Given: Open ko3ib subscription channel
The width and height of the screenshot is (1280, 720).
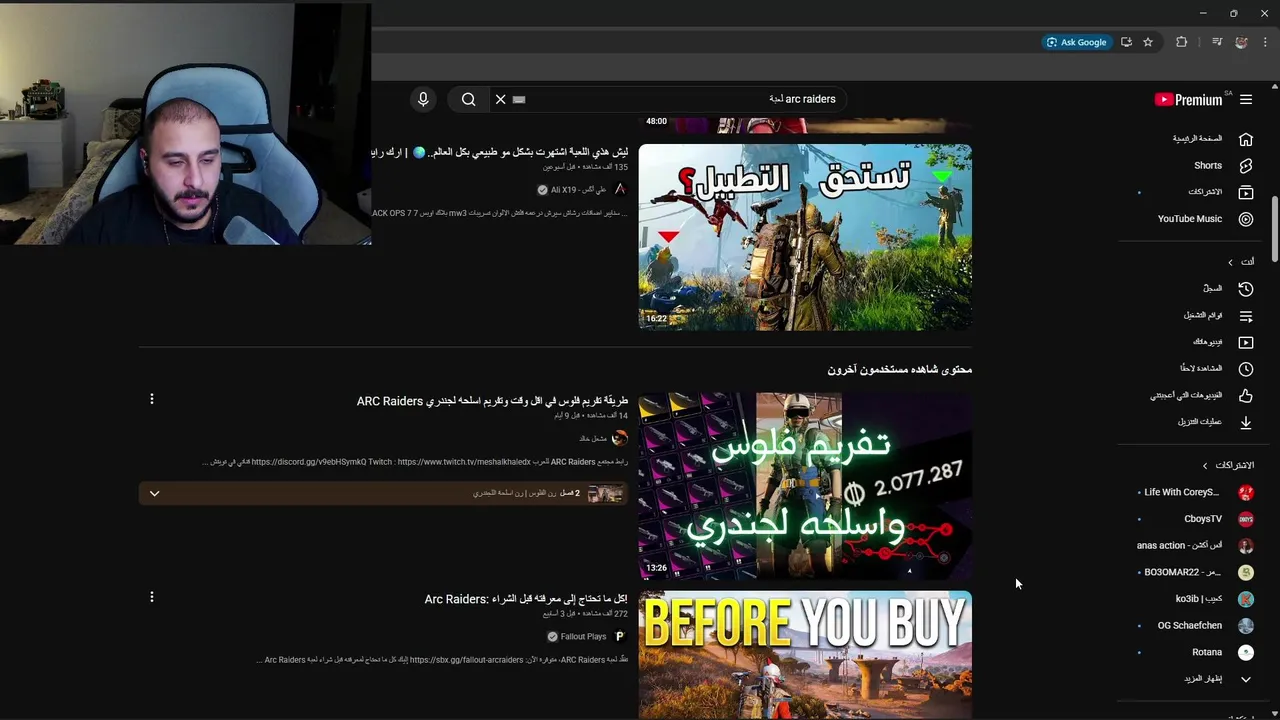Looking at the screenshot, I should pos(1199,599).
